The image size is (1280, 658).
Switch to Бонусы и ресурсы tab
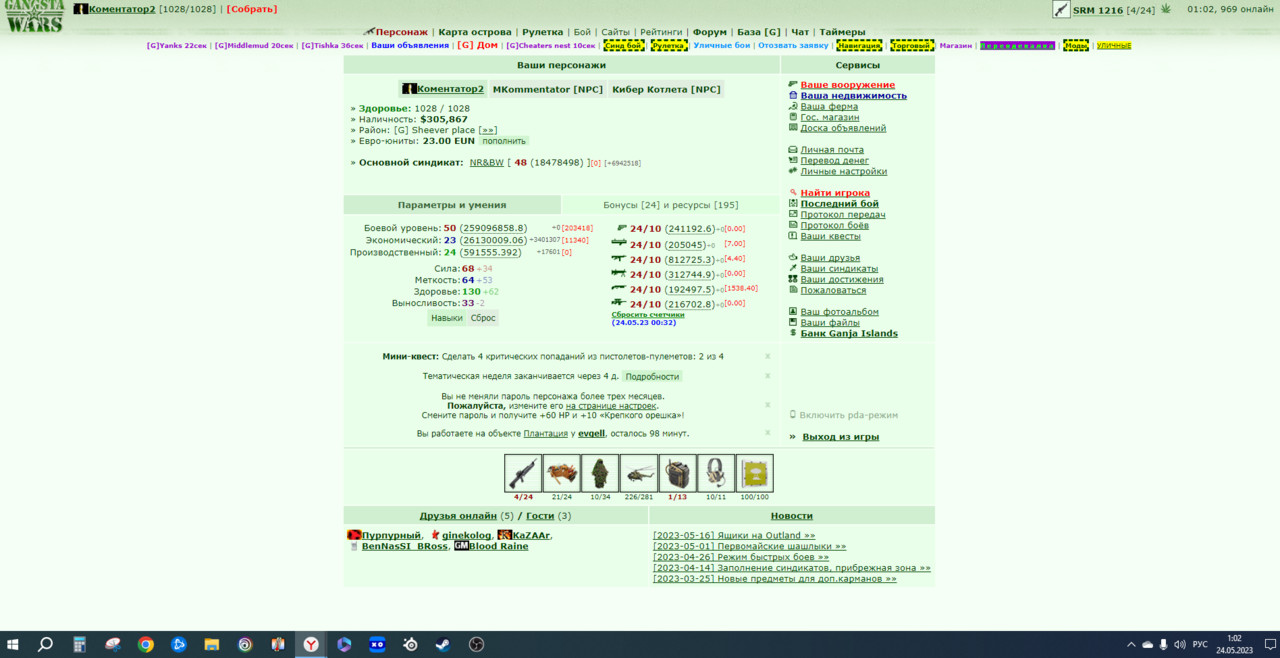pyautogui.click(x=671, y=205)
